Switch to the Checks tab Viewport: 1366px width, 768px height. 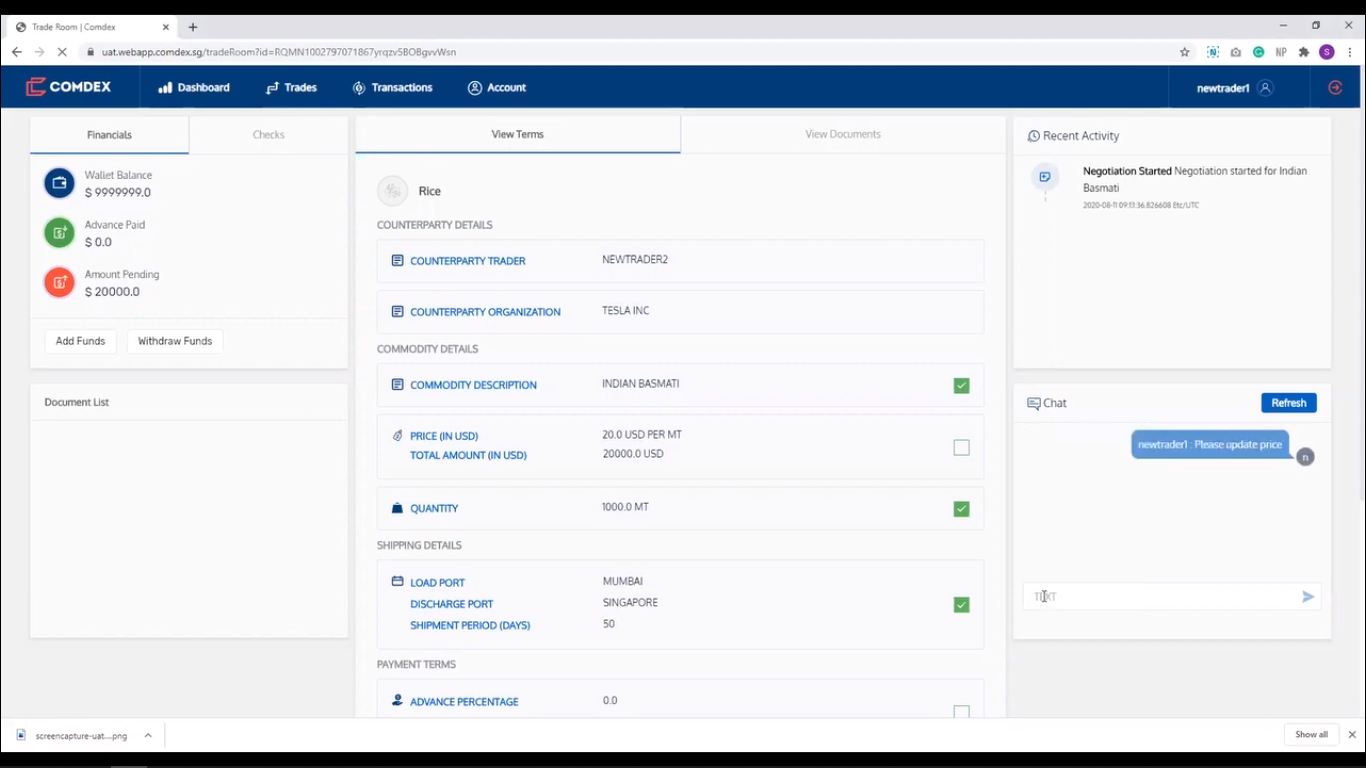pyautogui.click(x=268, y=135)
